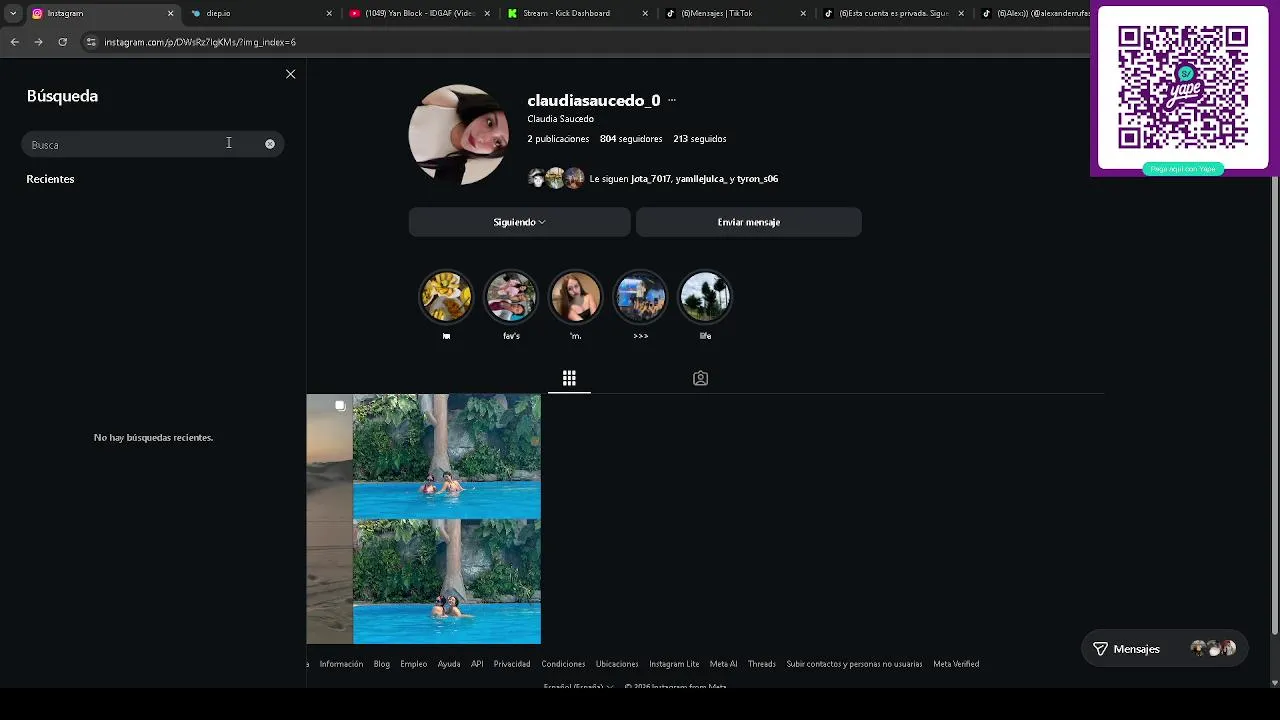Close the Yan Block YouTube tab
Screen dimensions: 1280x720
pos(487,13)
